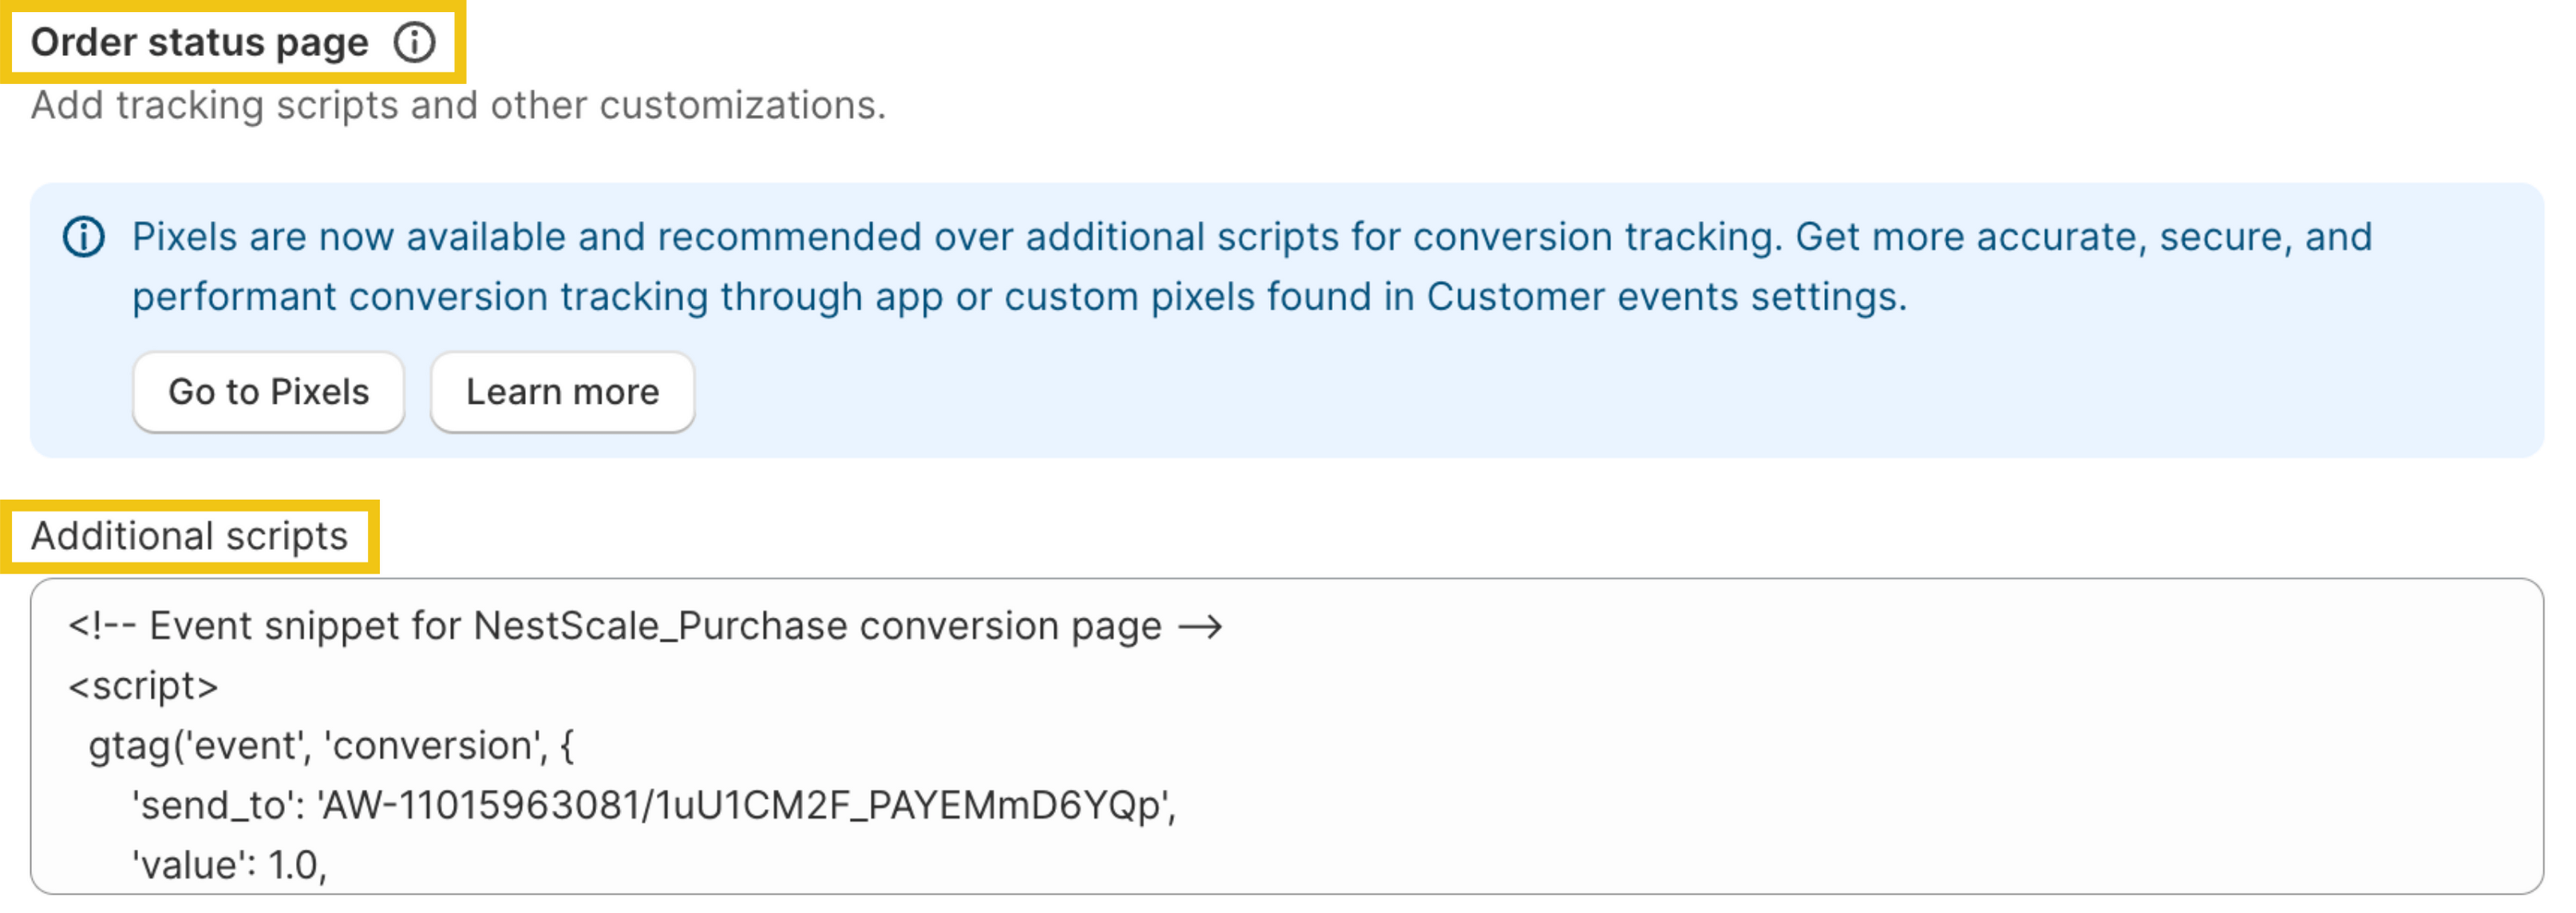Focus the Additional scripts text area
The width and height of the screenshot is (2576, 913).
1286,736
